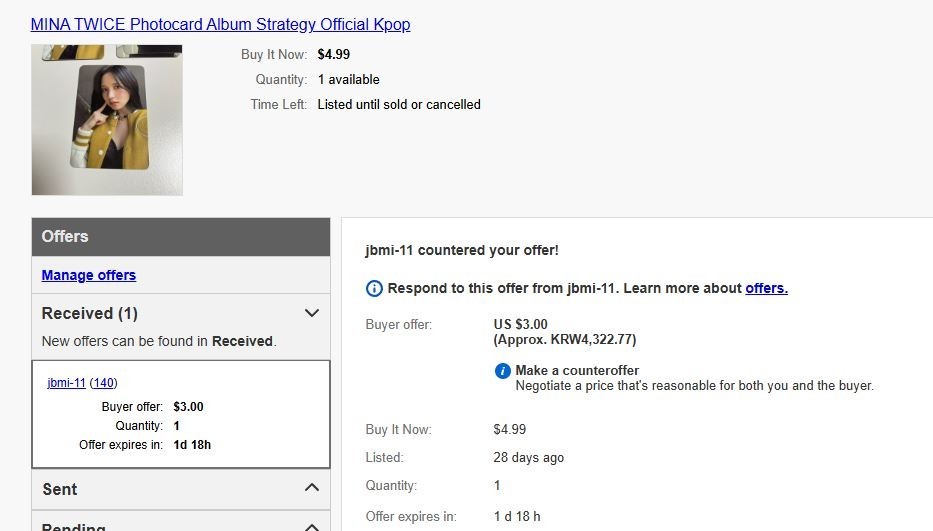Open the 'offers.' learn more link
Screen dimensions: 933x531
click(766, 288)
